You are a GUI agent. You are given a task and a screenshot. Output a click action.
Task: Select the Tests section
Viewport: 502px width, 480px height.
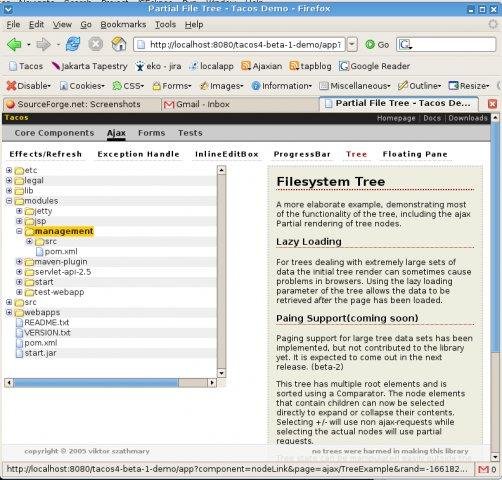(x=190, y=133)
